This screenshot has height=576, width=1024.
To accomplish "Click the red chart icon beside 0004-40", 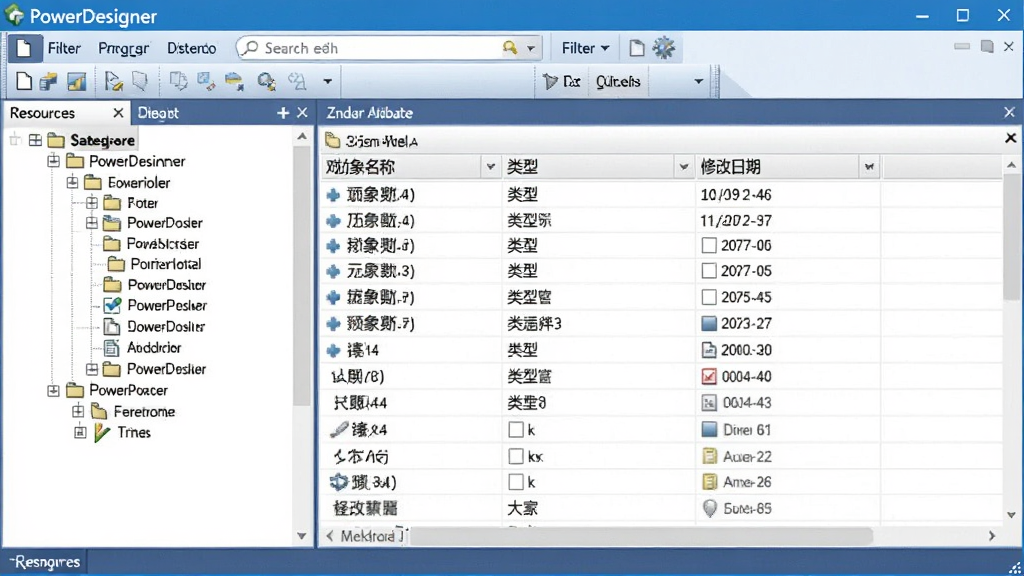I will (709, 376).
